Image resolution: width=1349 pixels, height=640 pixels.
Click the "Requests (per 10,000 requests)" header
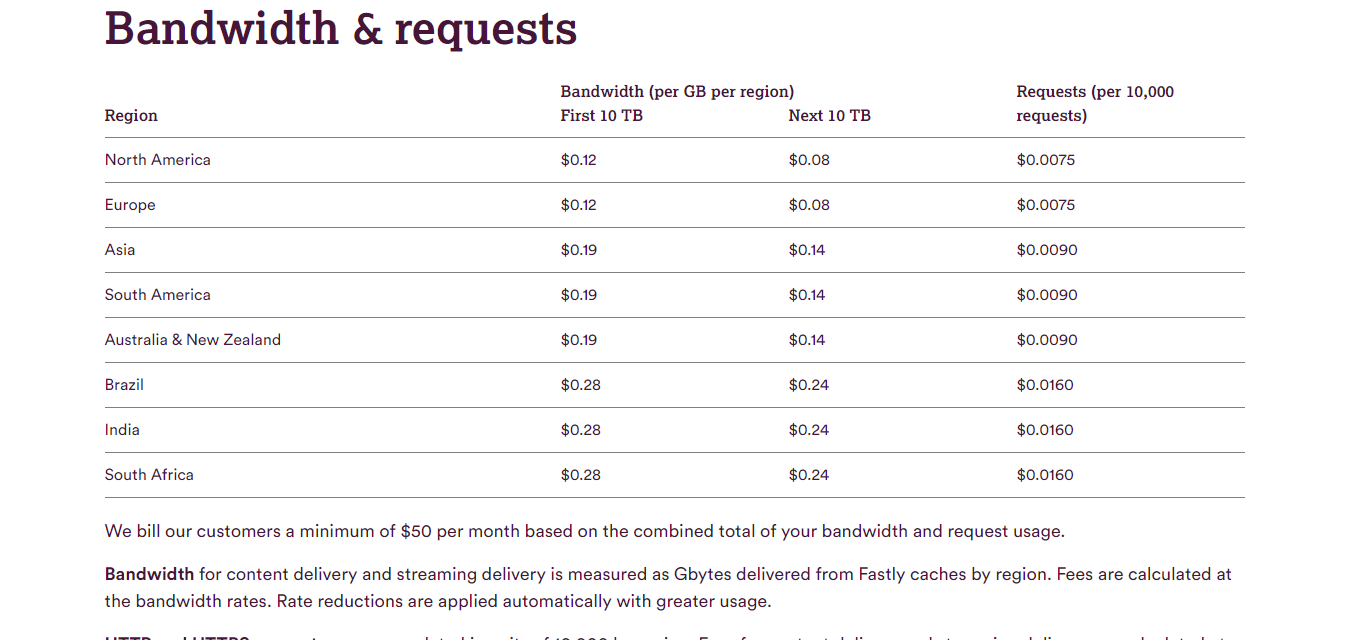coord(1095,104)
